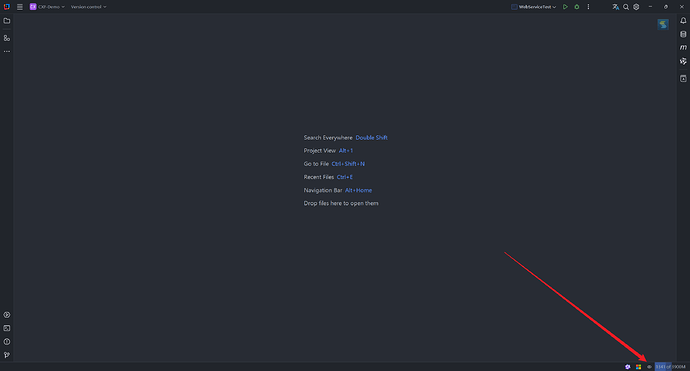This screenshot has height=371, width=690.
Task: Open the Services tool window icon
Action: (x=7, y=315)
